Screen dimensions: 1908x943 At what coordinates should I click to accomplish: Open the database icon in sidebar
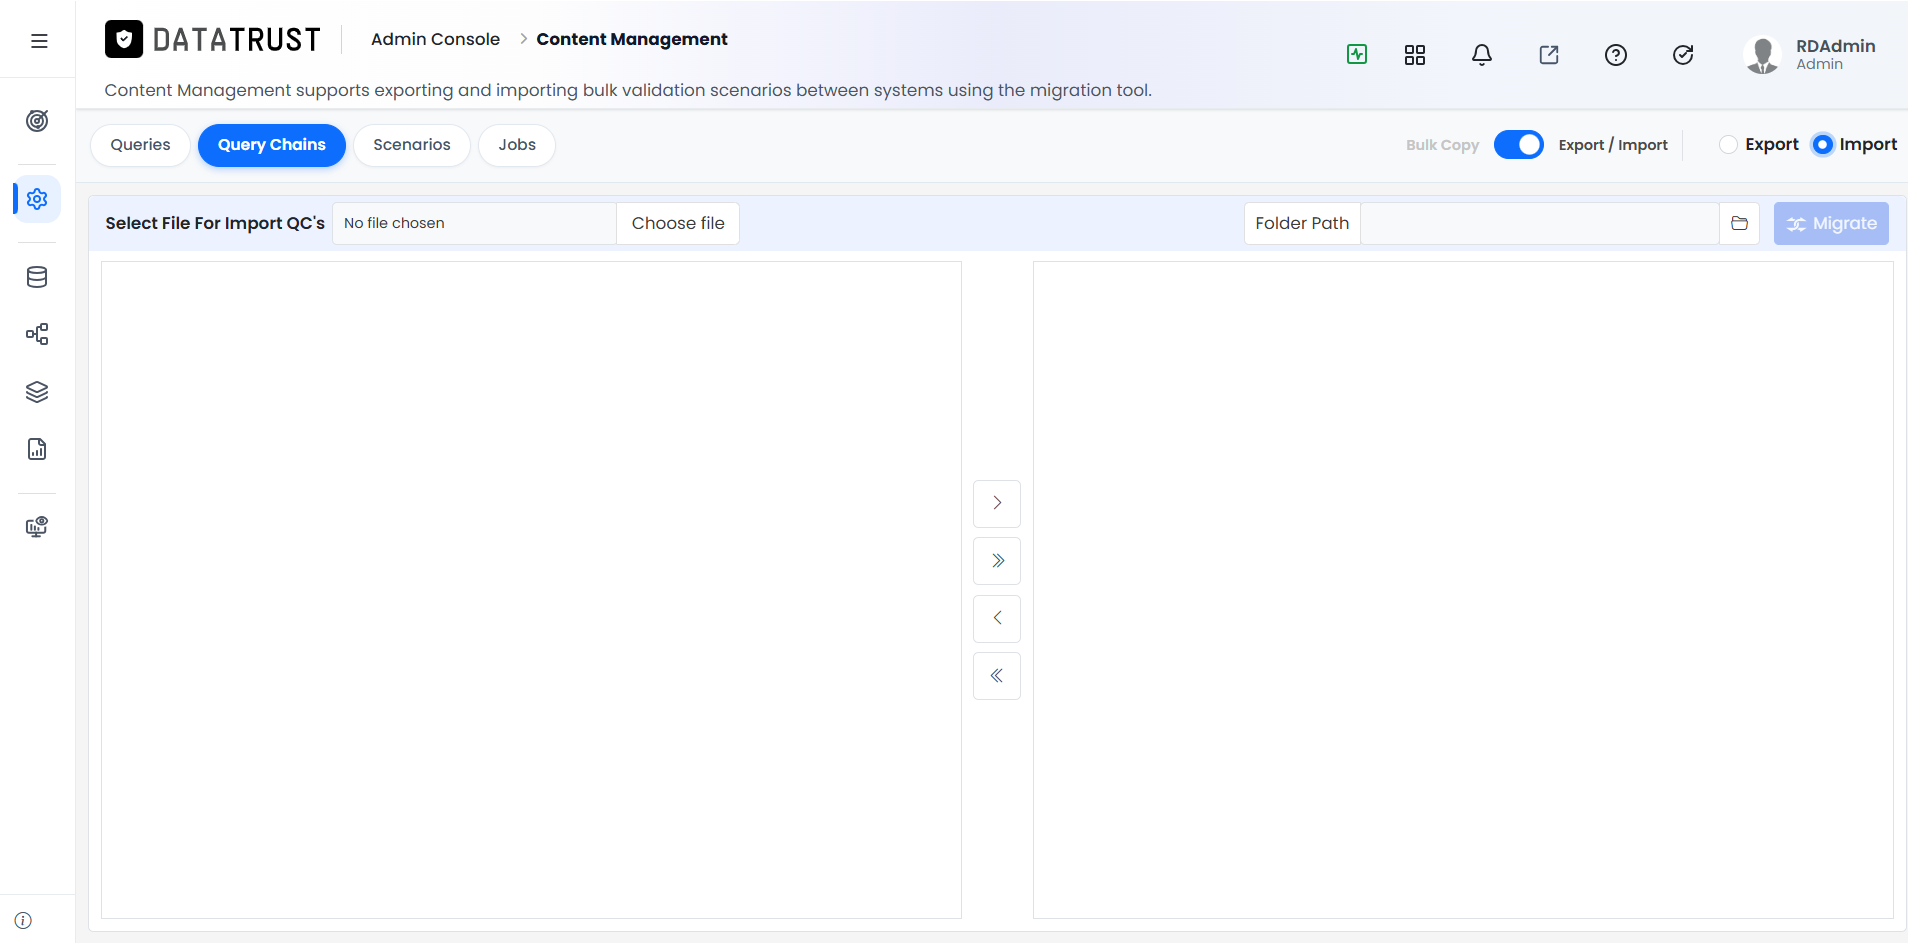click(x=37, y=277)
